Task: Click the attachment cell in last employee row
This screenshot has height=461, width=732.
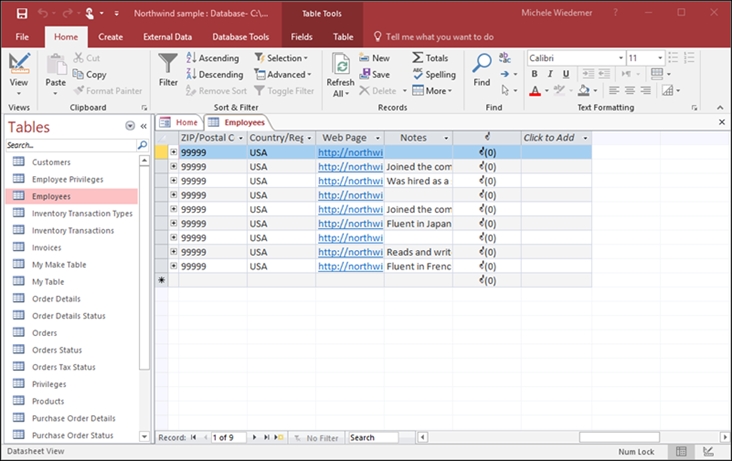Action: coord(487,266)
